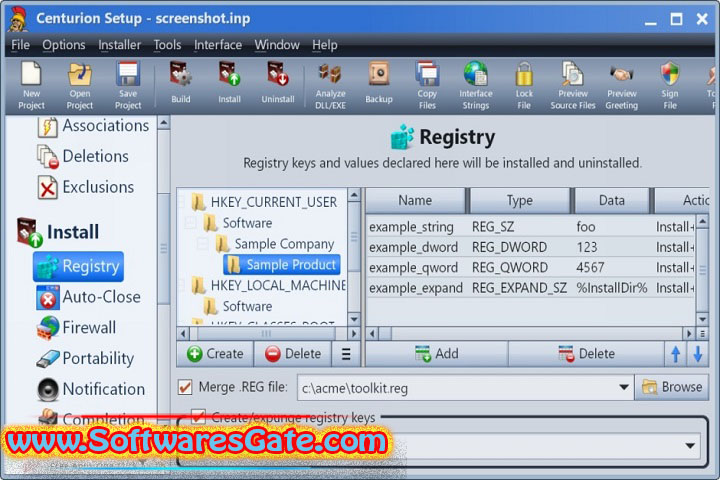Click registry tree vertical scrollbar down arrow

point(354,319)
